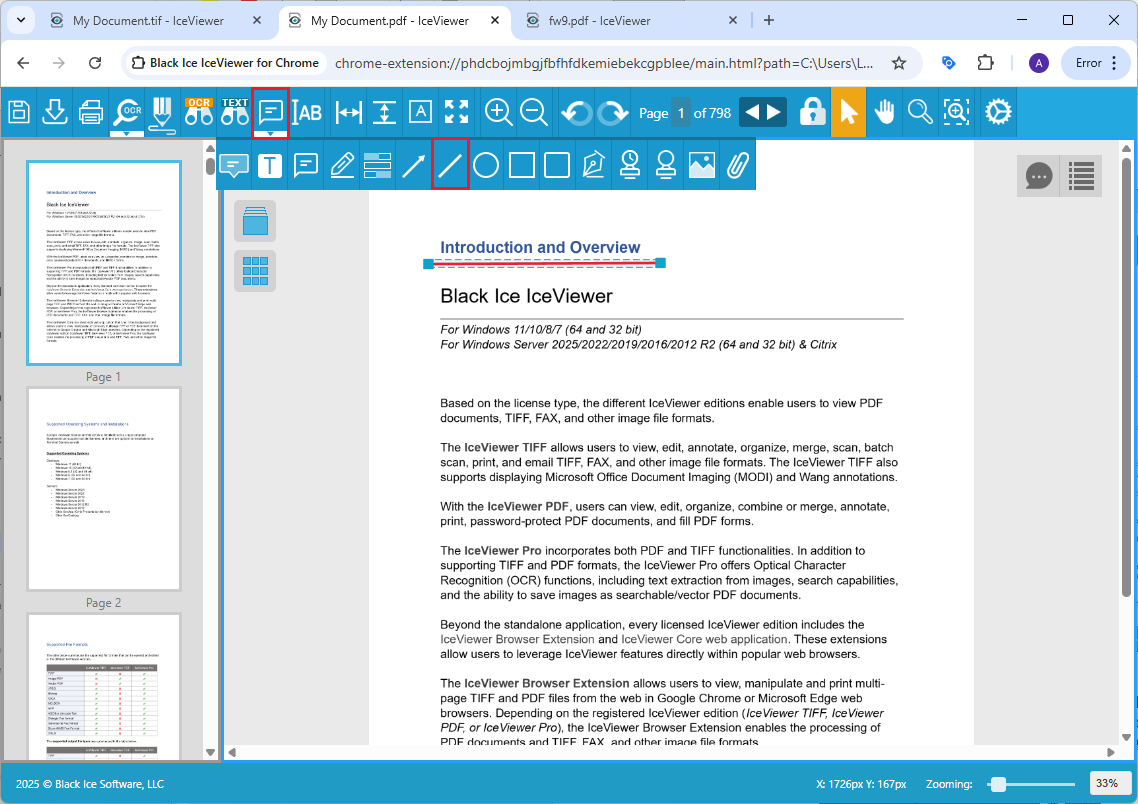Select the marquee zoom area tool

tap(956, 112)
